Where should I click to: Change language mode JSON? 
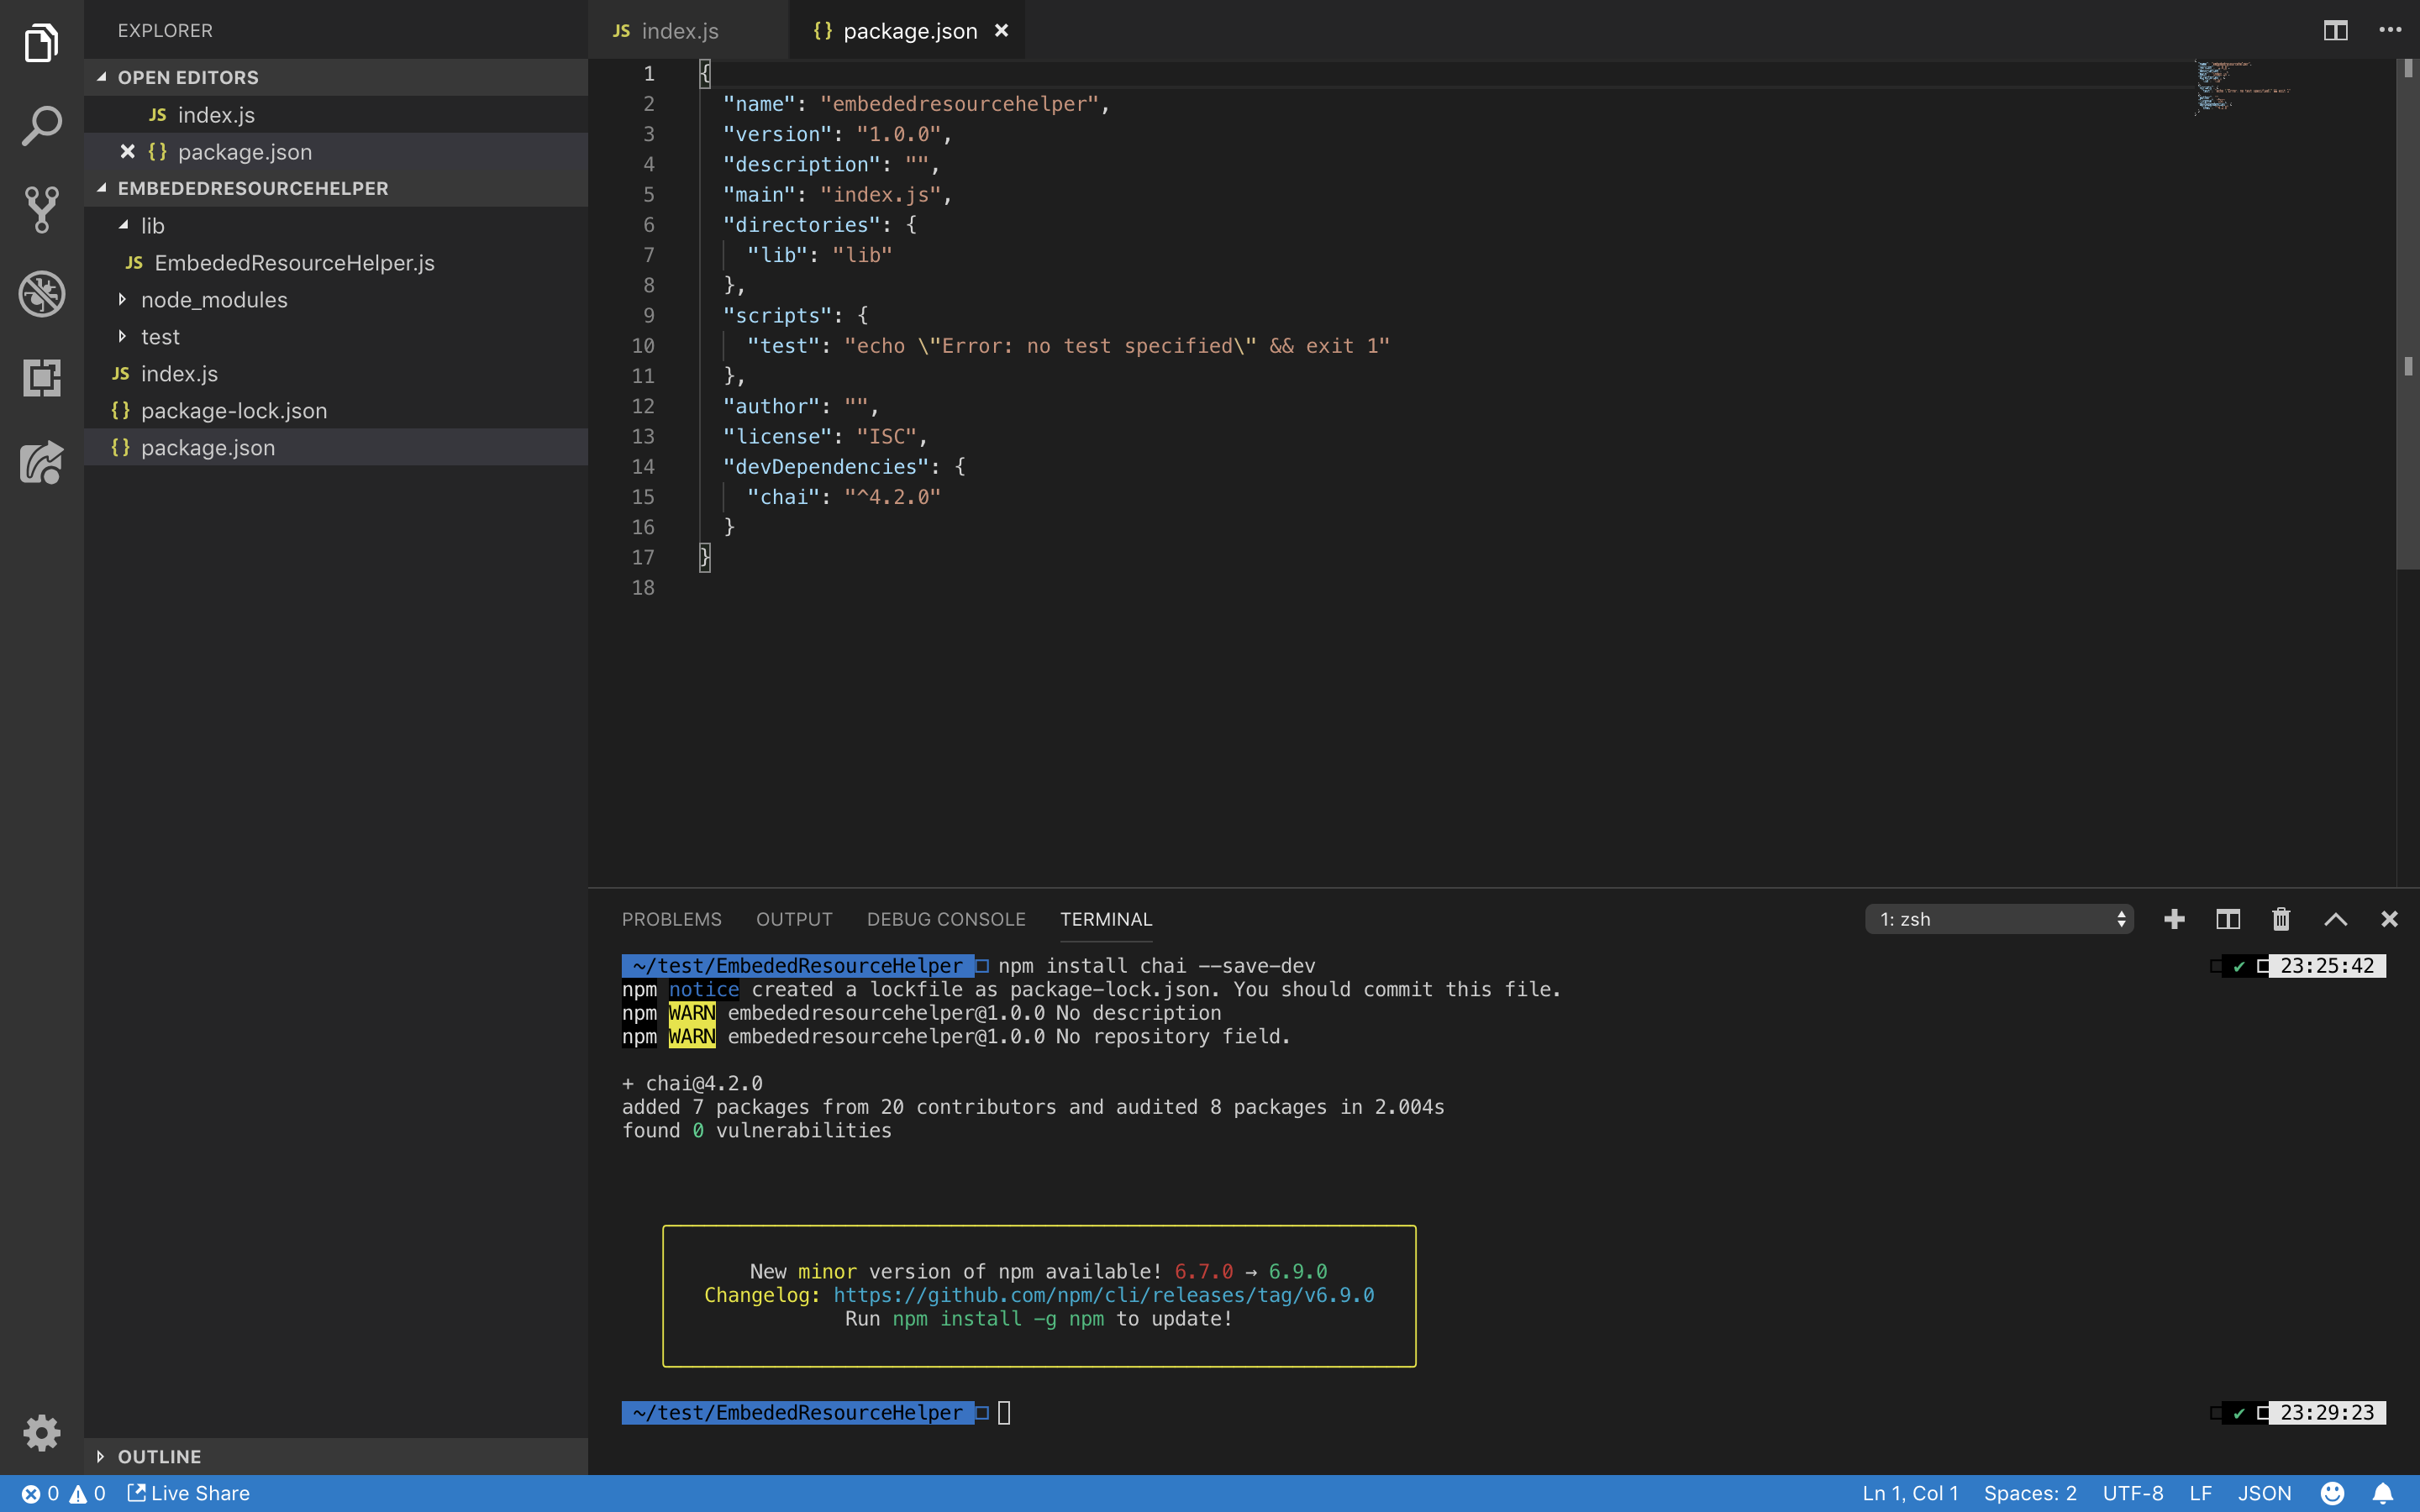click(2264, 1493)
